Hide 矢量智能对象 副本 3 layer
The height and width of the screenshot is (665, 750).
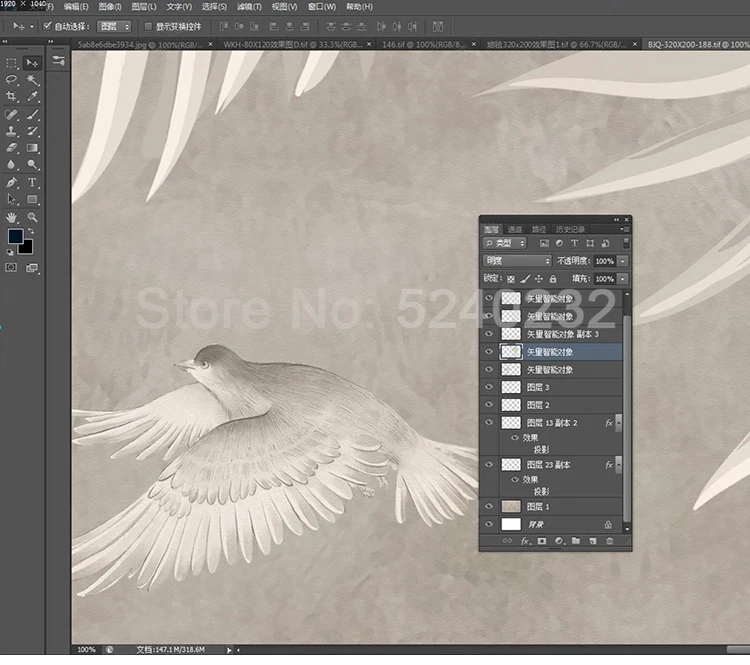point(489,333)
